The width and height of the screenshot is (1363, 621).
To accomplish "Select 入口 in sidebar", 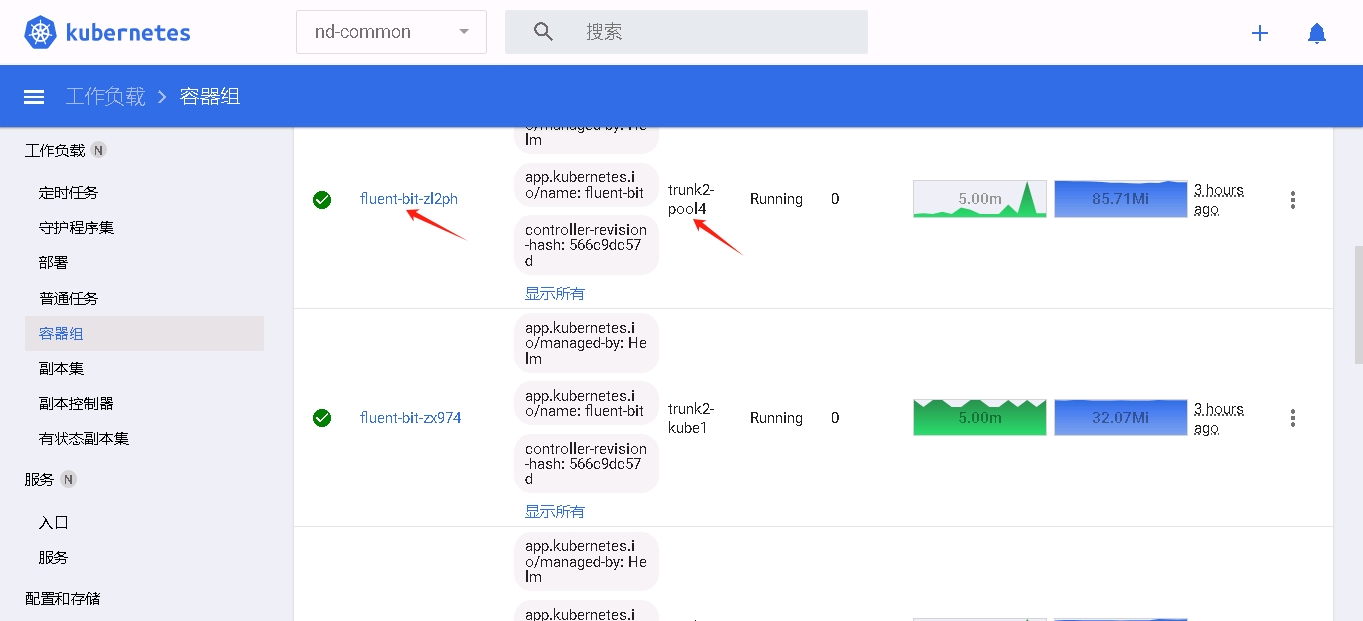I will click(54, 522).
